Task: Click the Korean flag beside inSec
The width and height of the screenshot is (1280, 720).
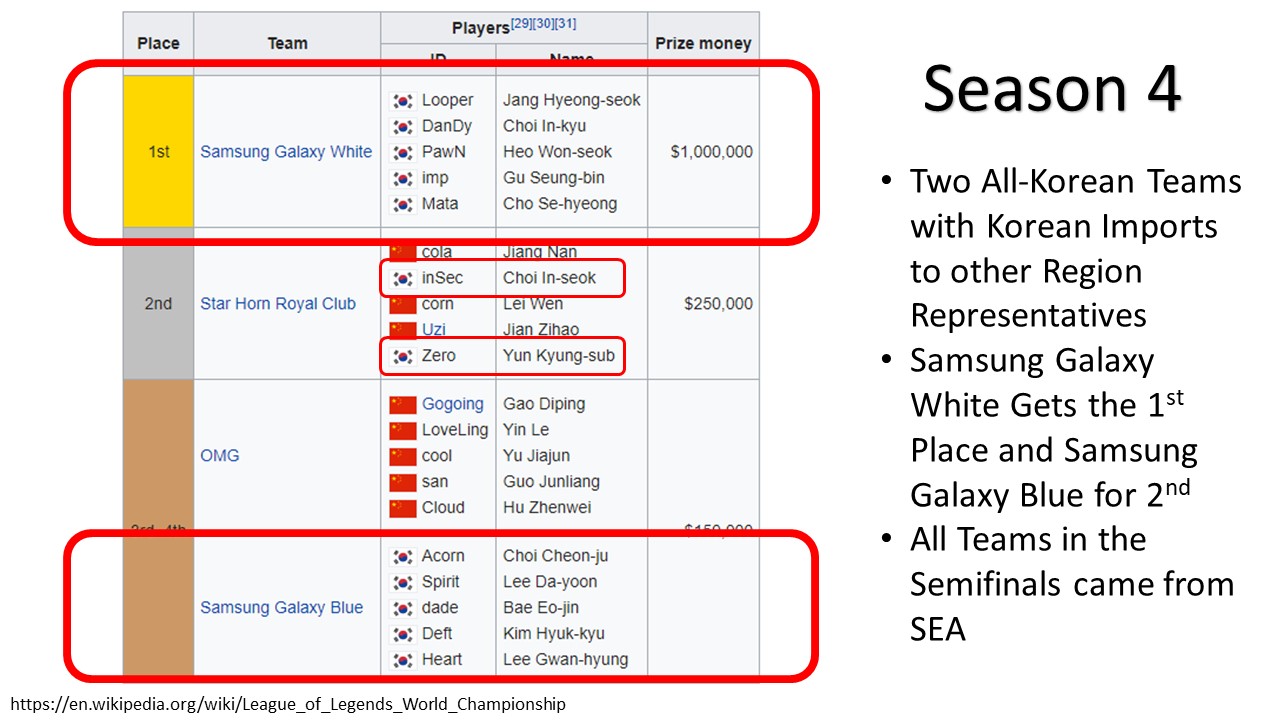Action: click(x=403, y=278)
